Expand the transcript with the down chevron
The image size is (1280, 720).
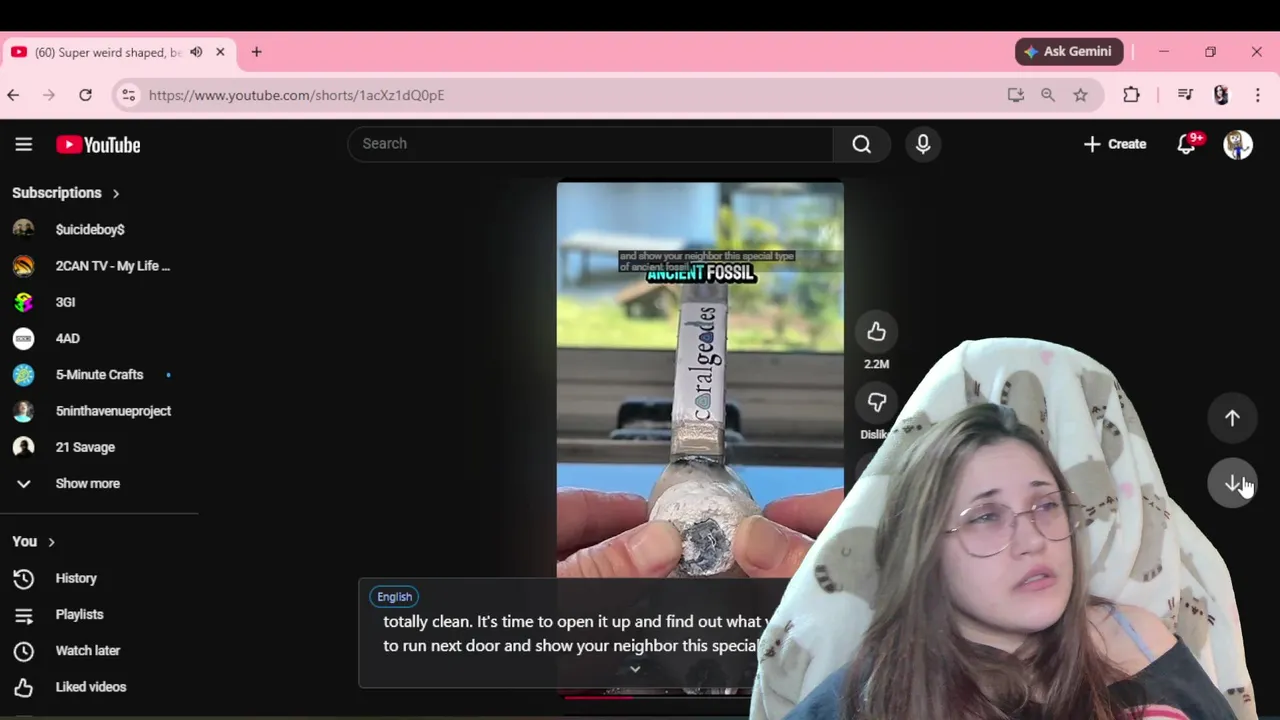point(634,669)
